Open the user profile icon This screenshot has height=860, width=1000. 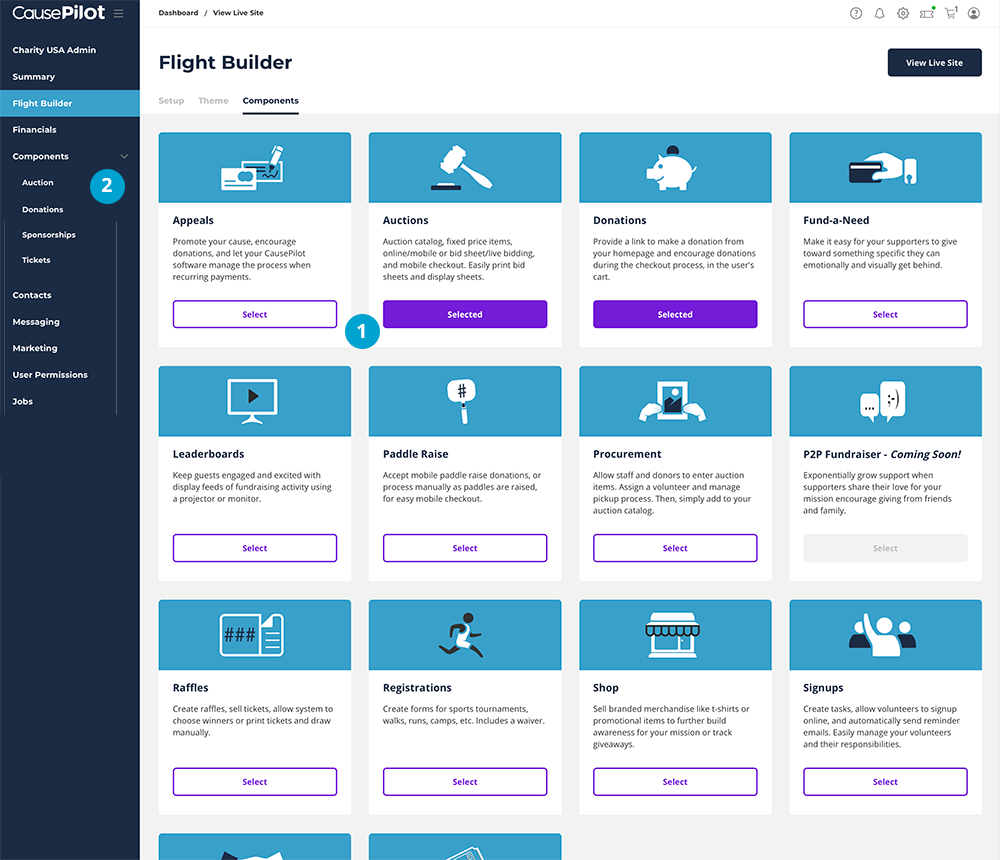click(974, 13)
